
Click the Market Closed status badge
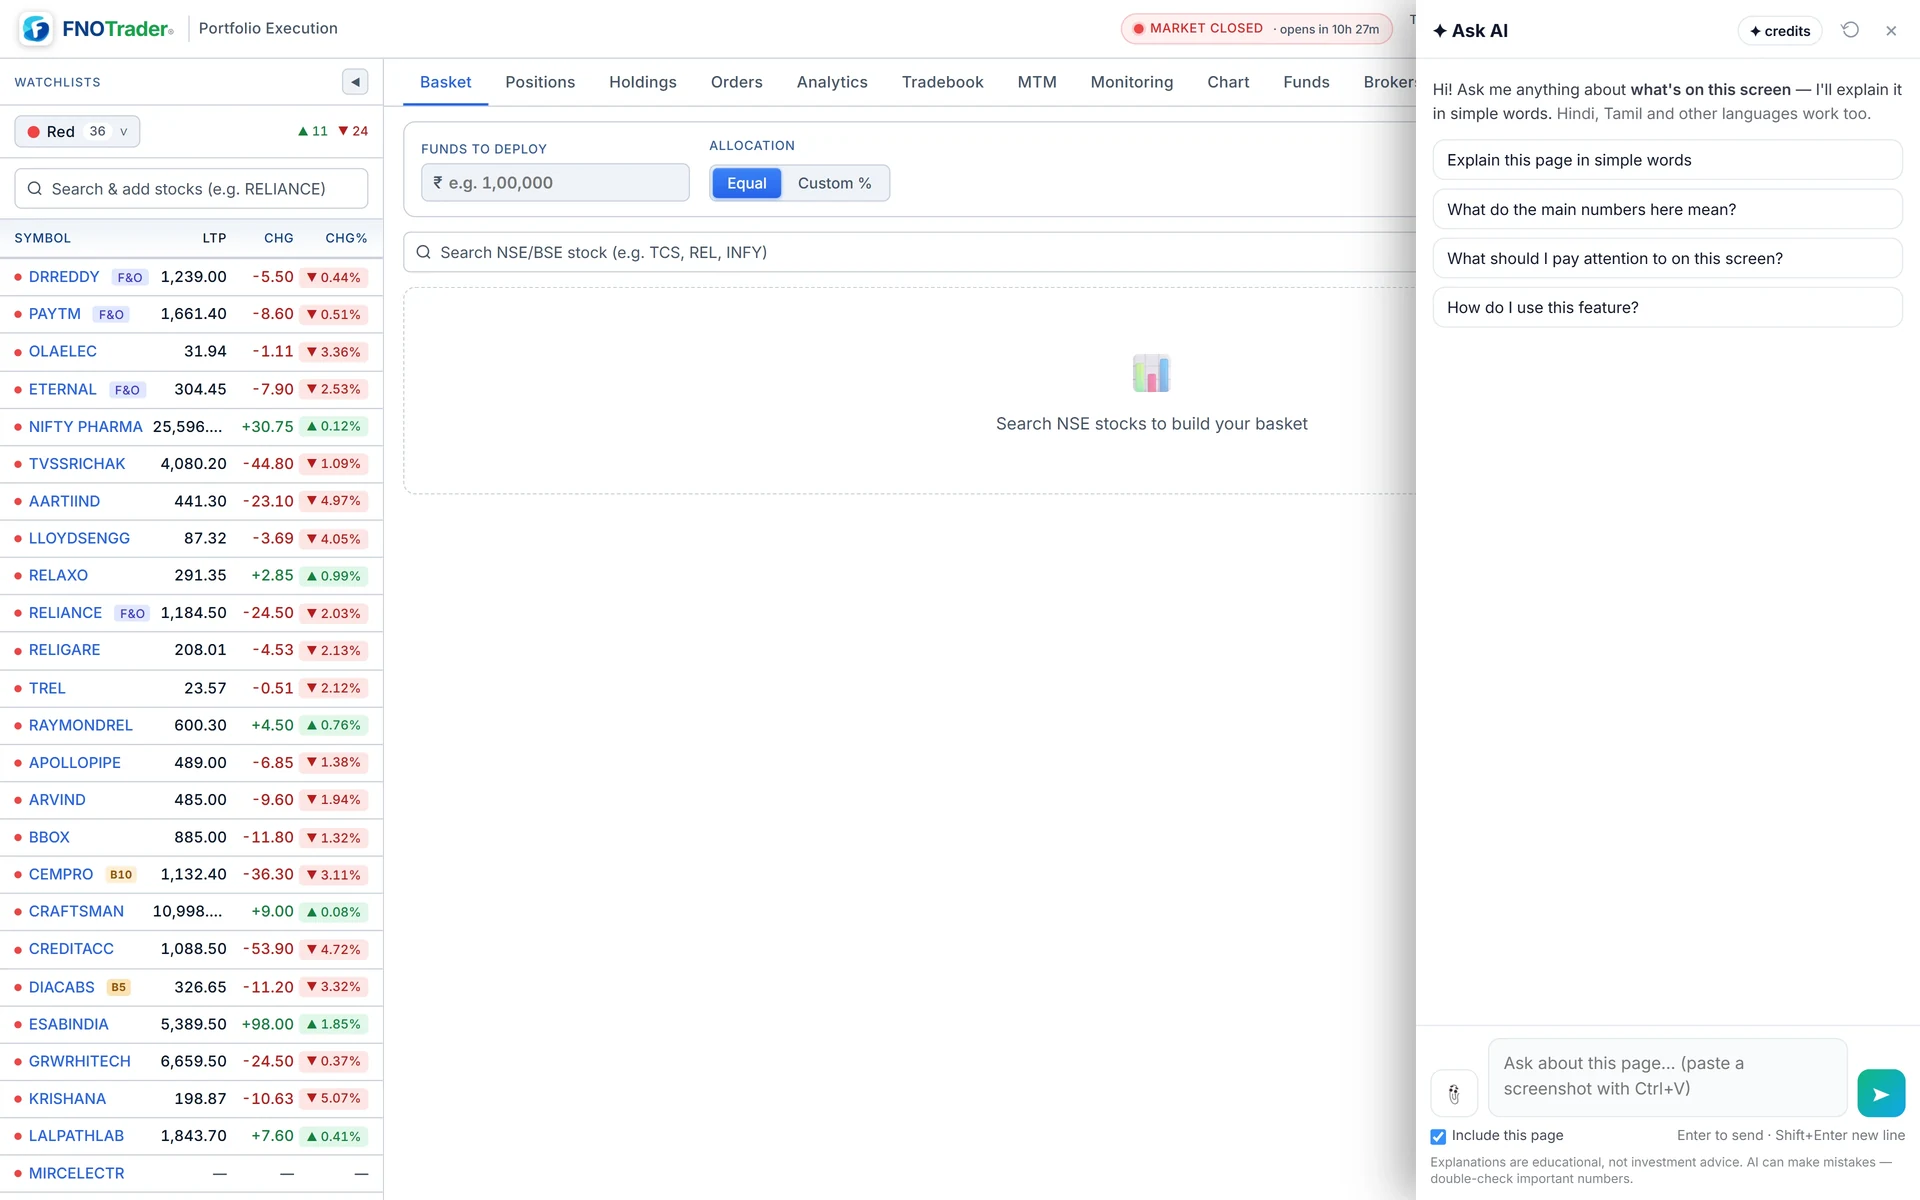1256,29
